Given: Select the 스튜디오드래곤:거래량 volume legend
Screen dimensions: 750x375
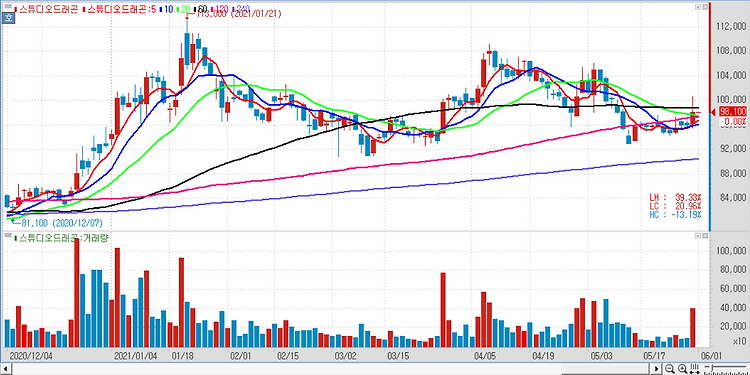Looking at the screenshot, I should [61, 237].
